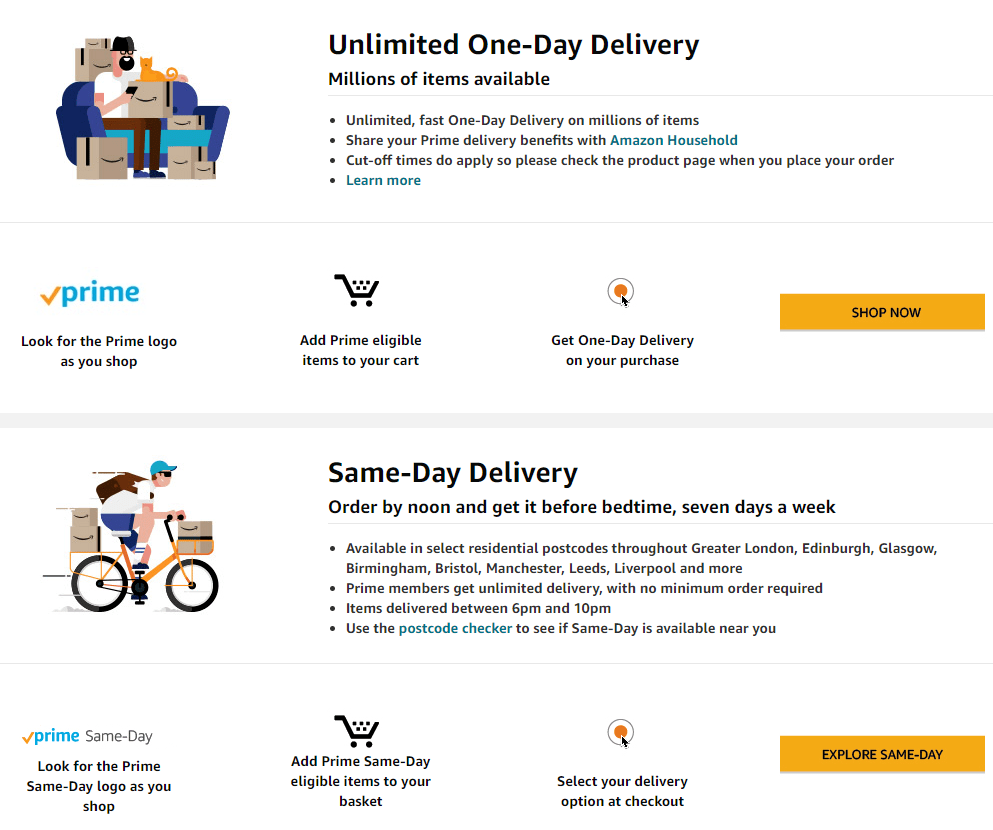Click Add Prime Same-Day eligible items text
The image size is (993, 830).
[x=360, y=781]
